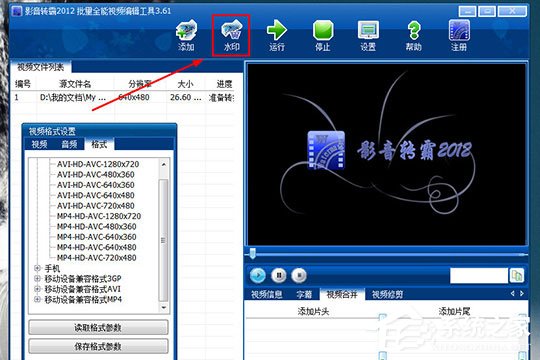Play the video preview
Screen dimensions: 540x360
pos(258,275)
